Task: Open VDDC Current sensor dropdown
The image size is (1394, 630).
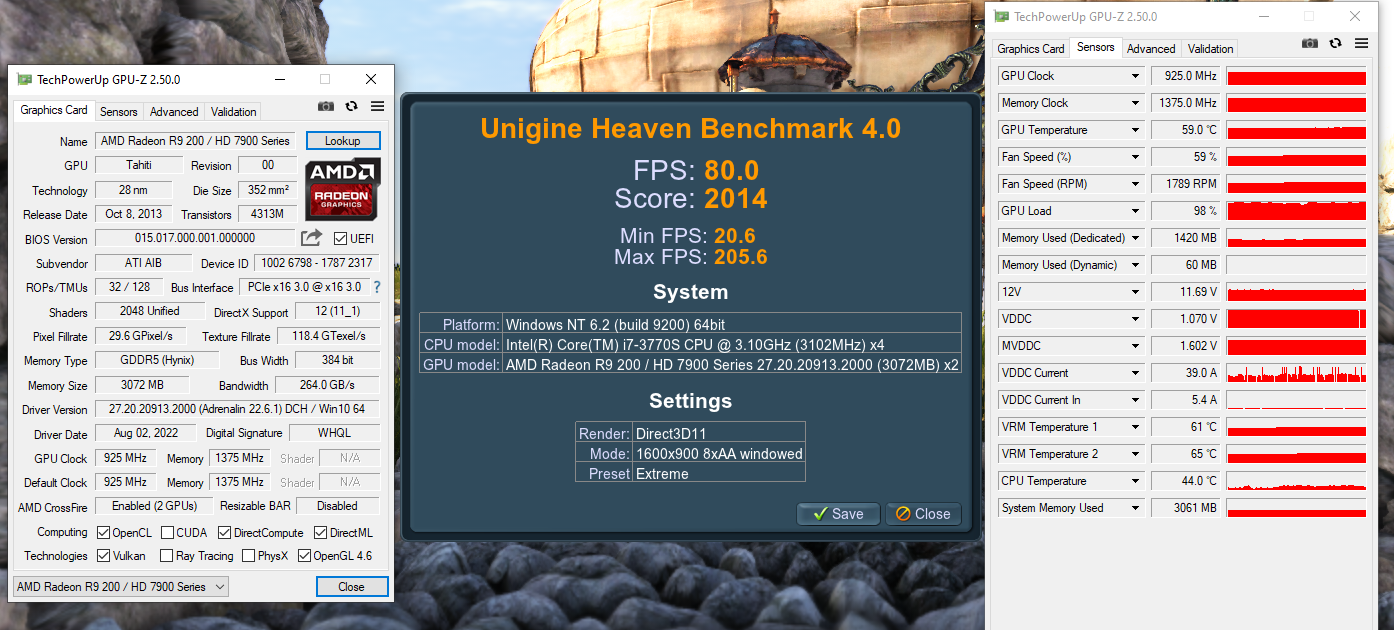Action: point(1135,373)
